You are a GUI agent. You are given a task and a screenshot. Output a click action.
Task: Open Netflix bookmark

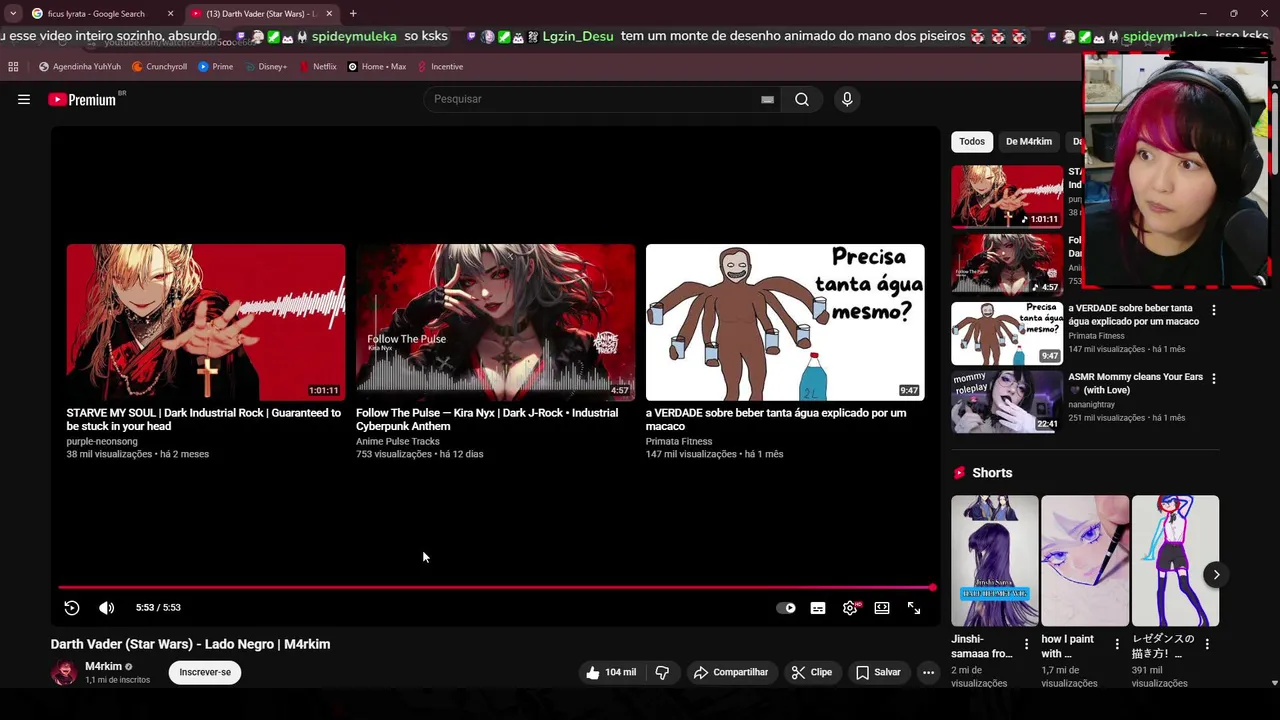(x=318, y=67)
